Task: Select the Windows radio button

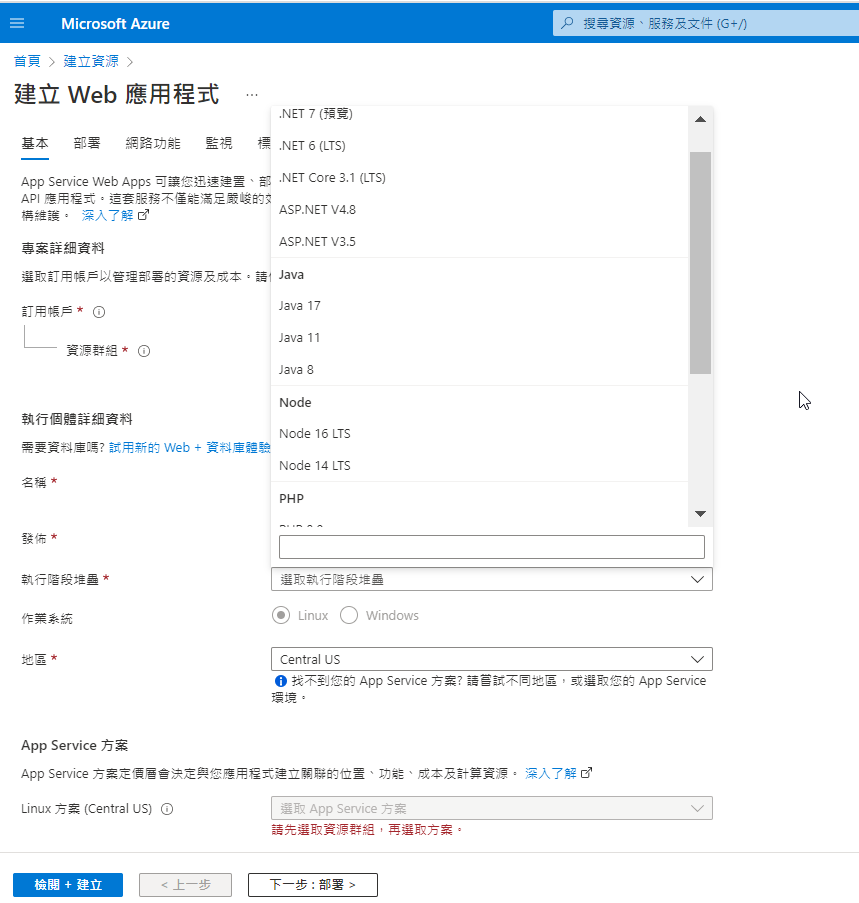Action: 349,616
